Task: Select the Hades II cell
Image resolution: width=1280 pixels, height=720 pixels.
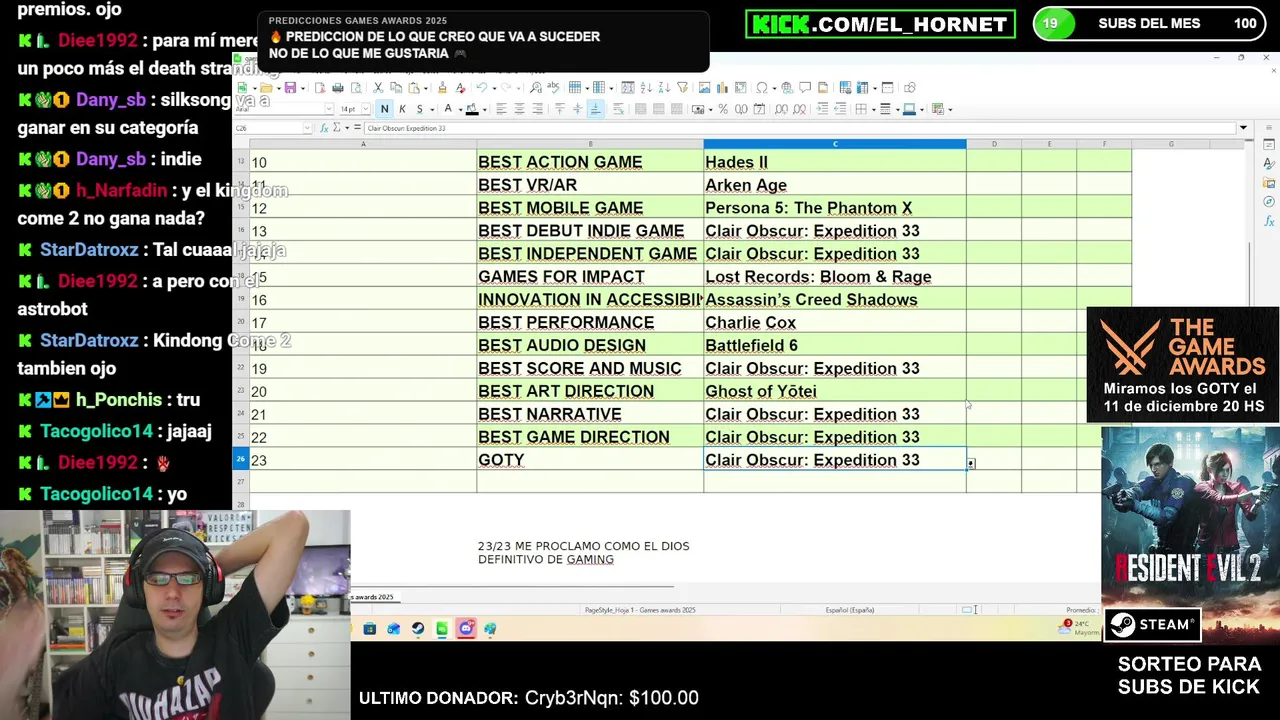Action: click(x=835, y=162)
